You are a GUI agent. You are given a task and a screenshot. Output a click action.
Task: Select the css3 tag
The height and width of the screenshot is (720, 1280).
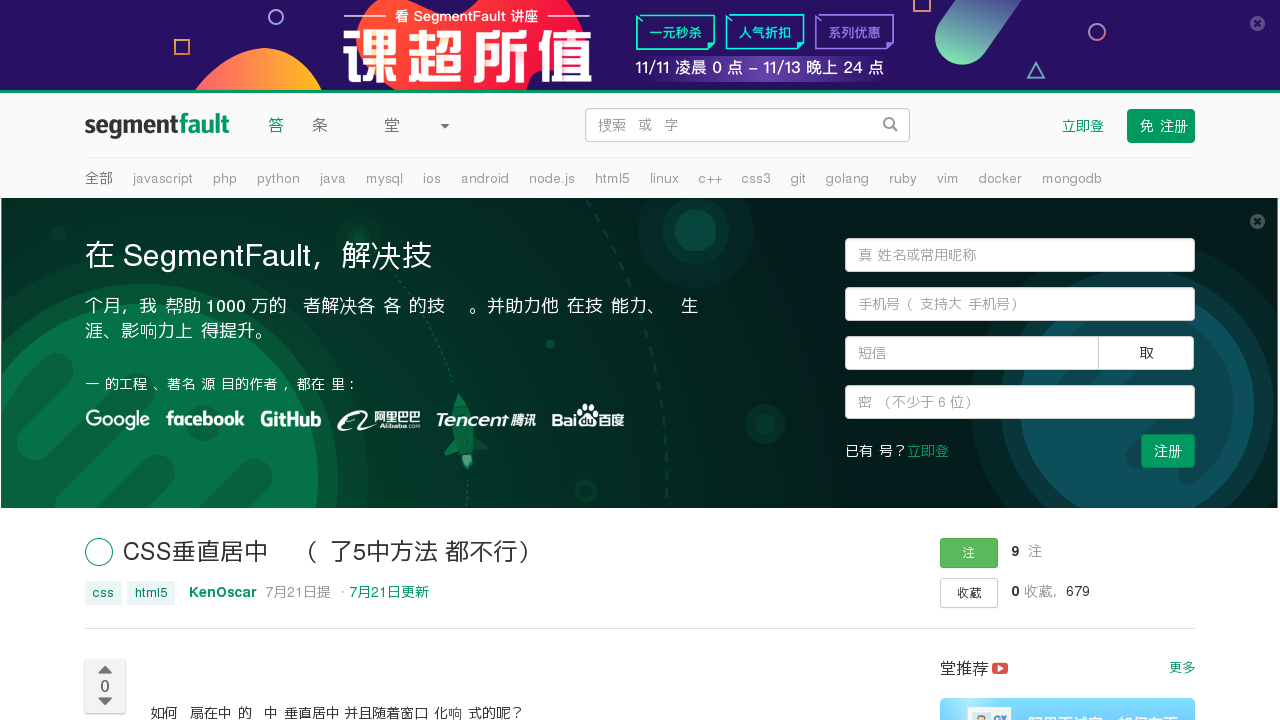click(756, 178)
